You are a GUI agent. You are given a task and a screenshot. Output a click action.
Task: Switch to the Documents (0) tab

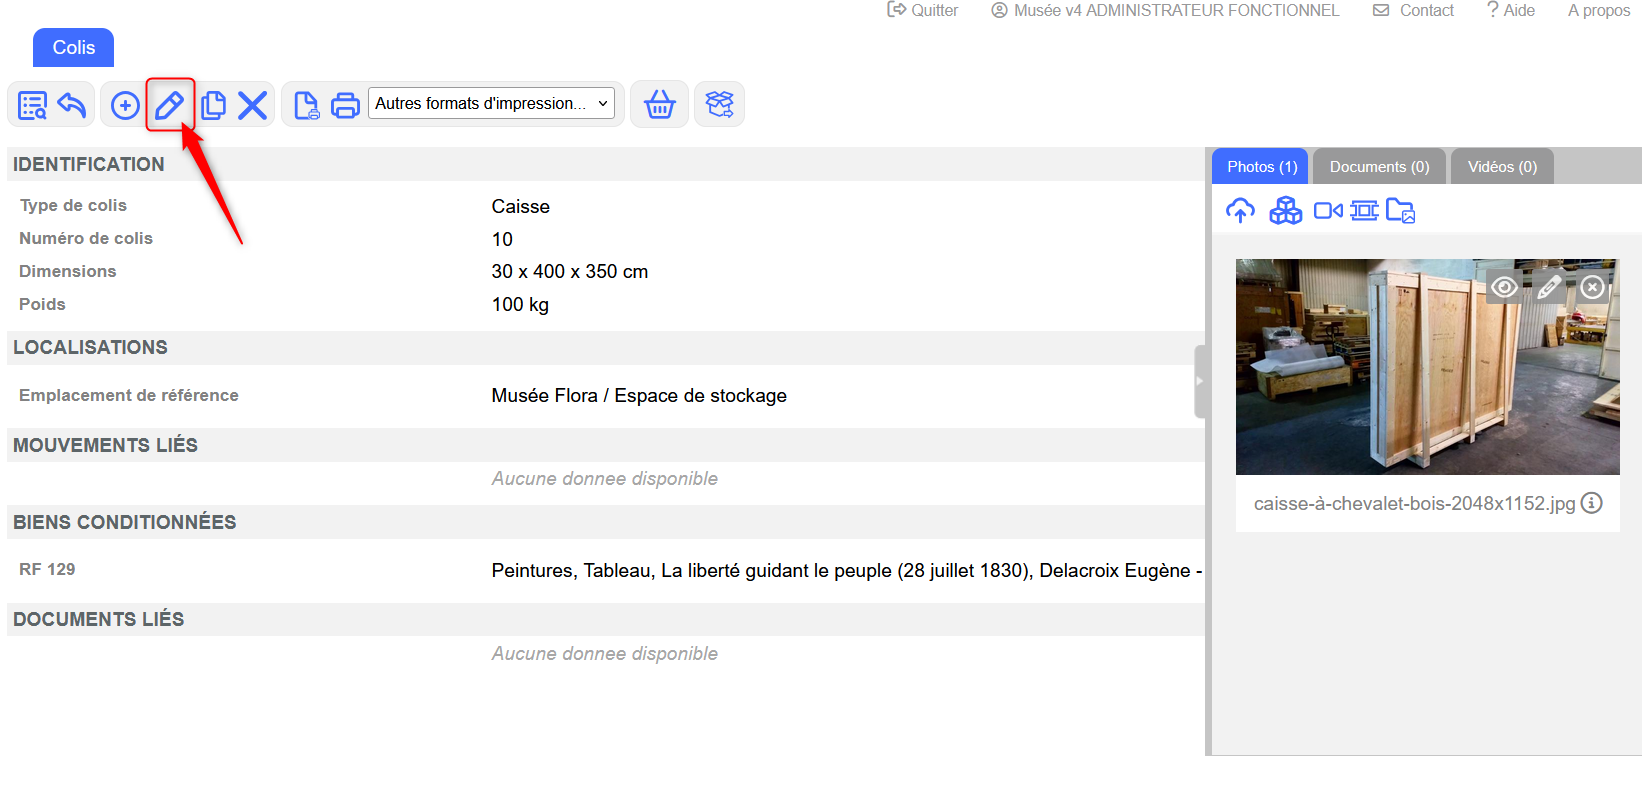click(1379, 167)
